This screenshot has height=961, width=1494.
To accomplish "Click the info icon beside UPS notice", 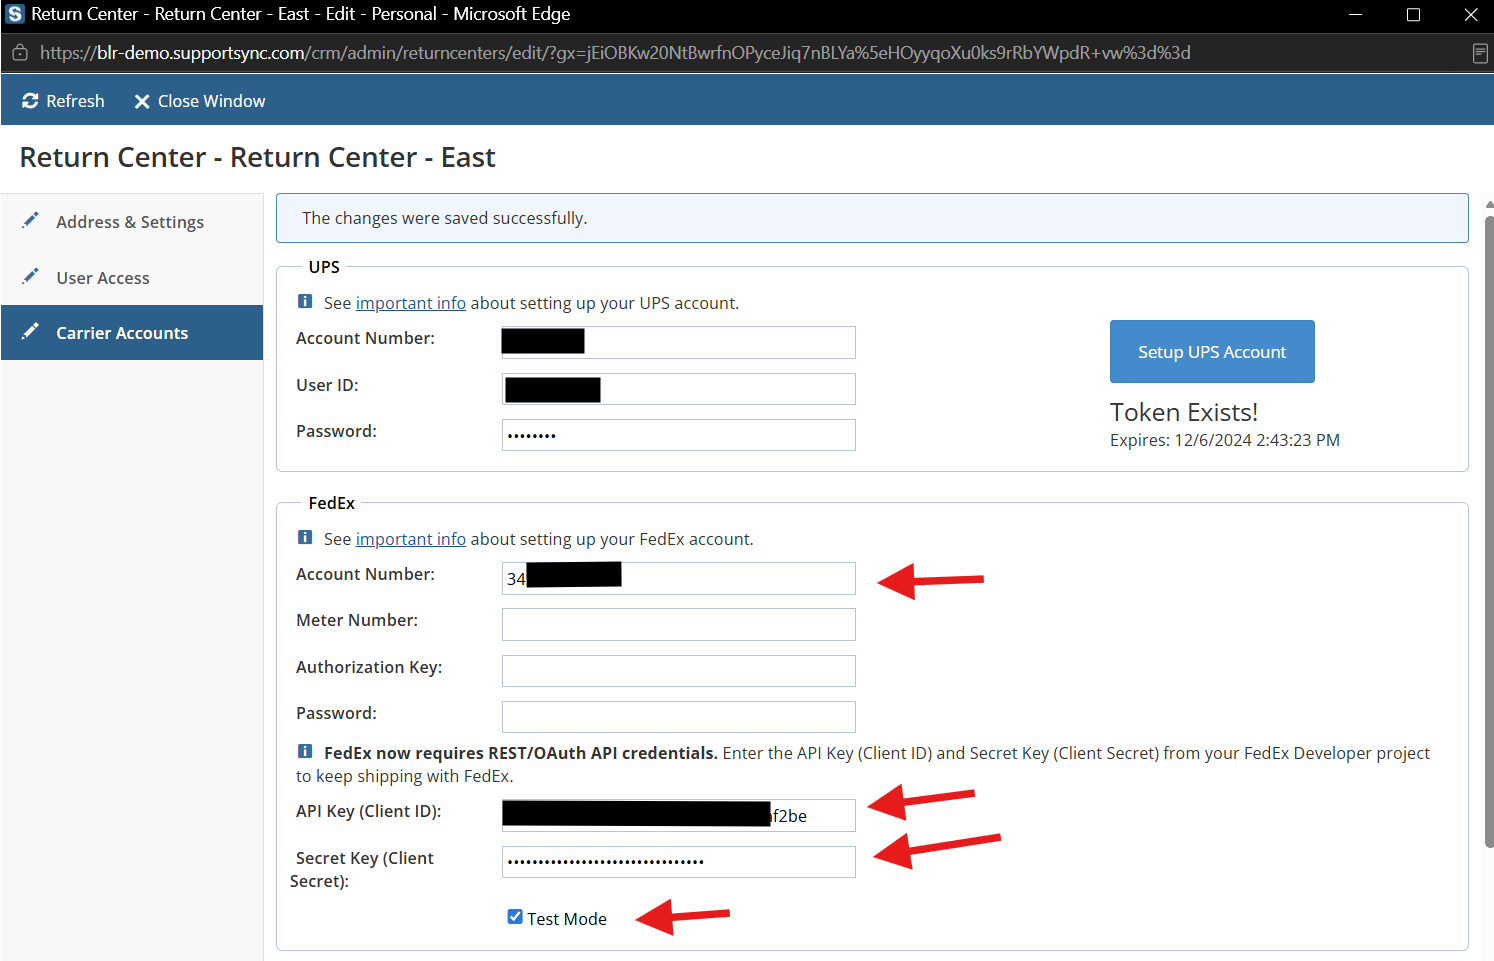I will [305, 301].
